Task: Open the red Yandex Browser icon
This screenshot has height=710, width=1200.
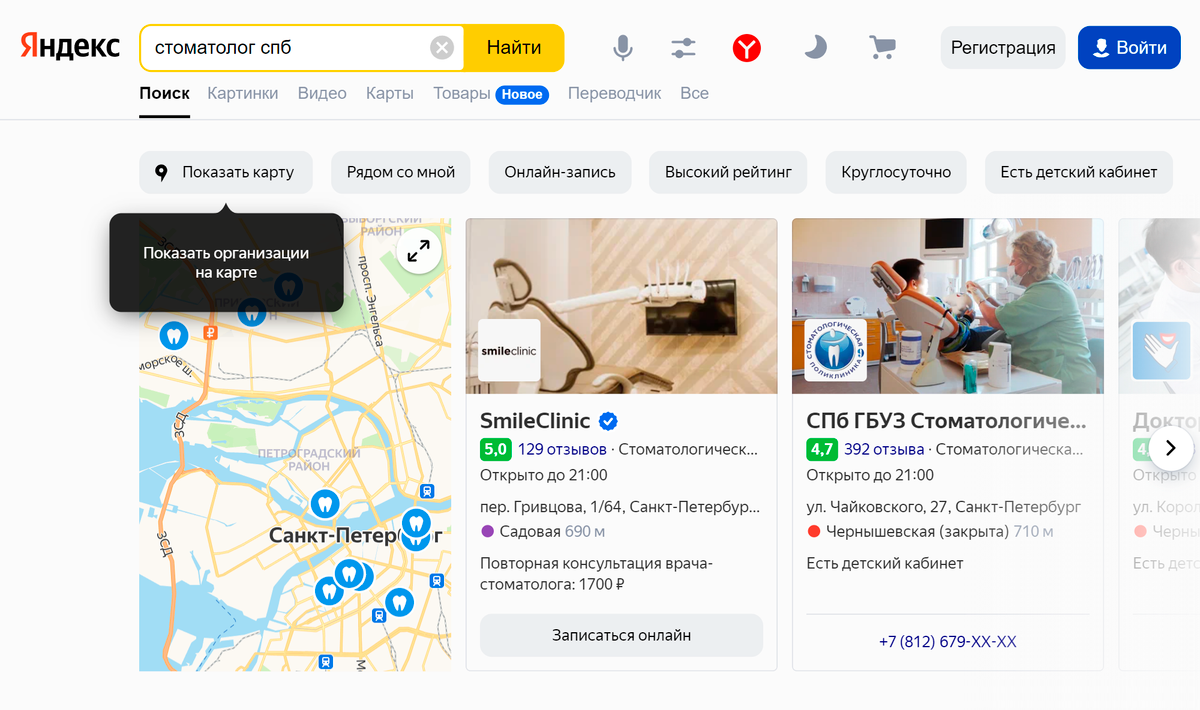Action: pyautogui.click(x=746, y=47)
